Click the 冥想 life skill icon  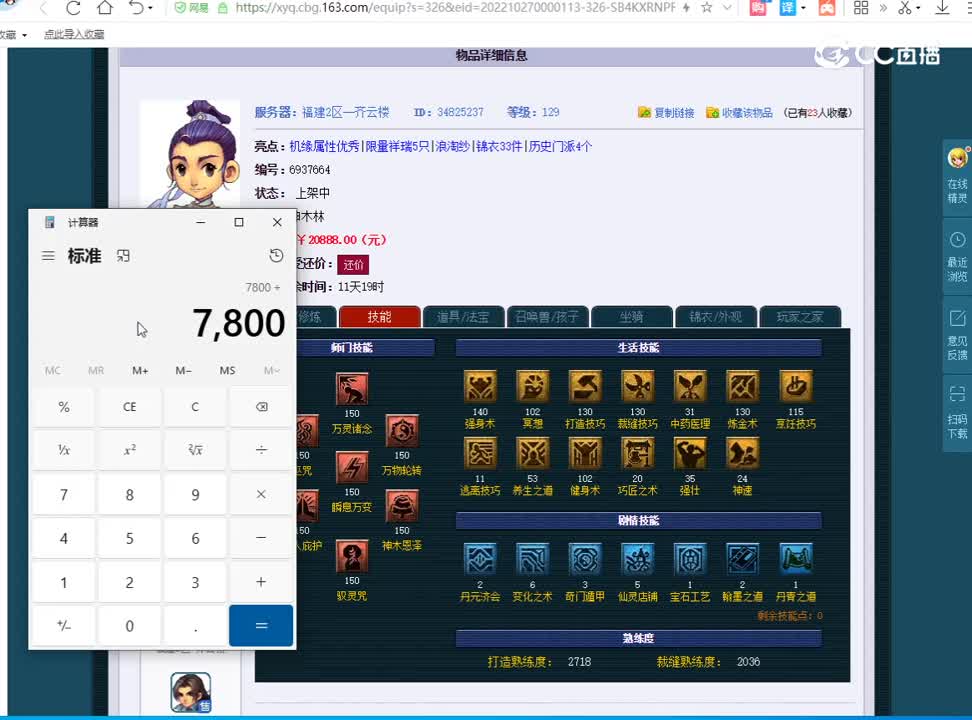coord(532,387)
